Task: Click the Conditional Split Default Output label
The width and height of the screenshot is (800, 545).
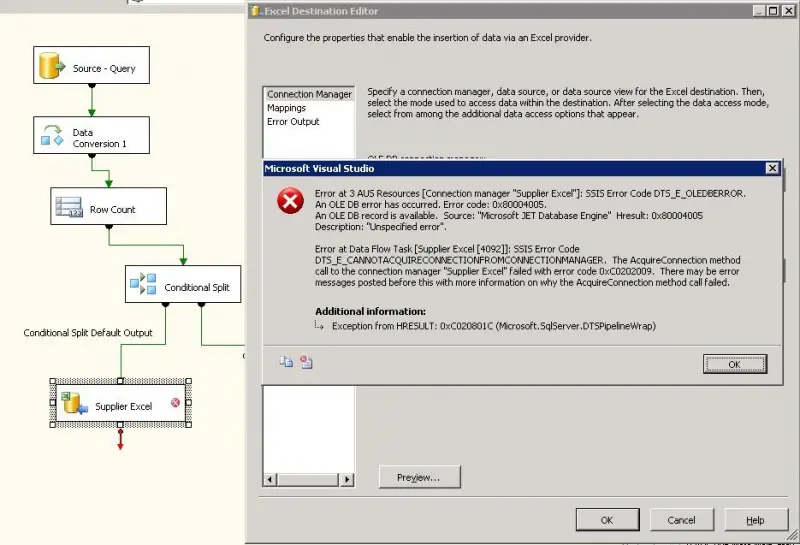Action: tap(88, 333)
